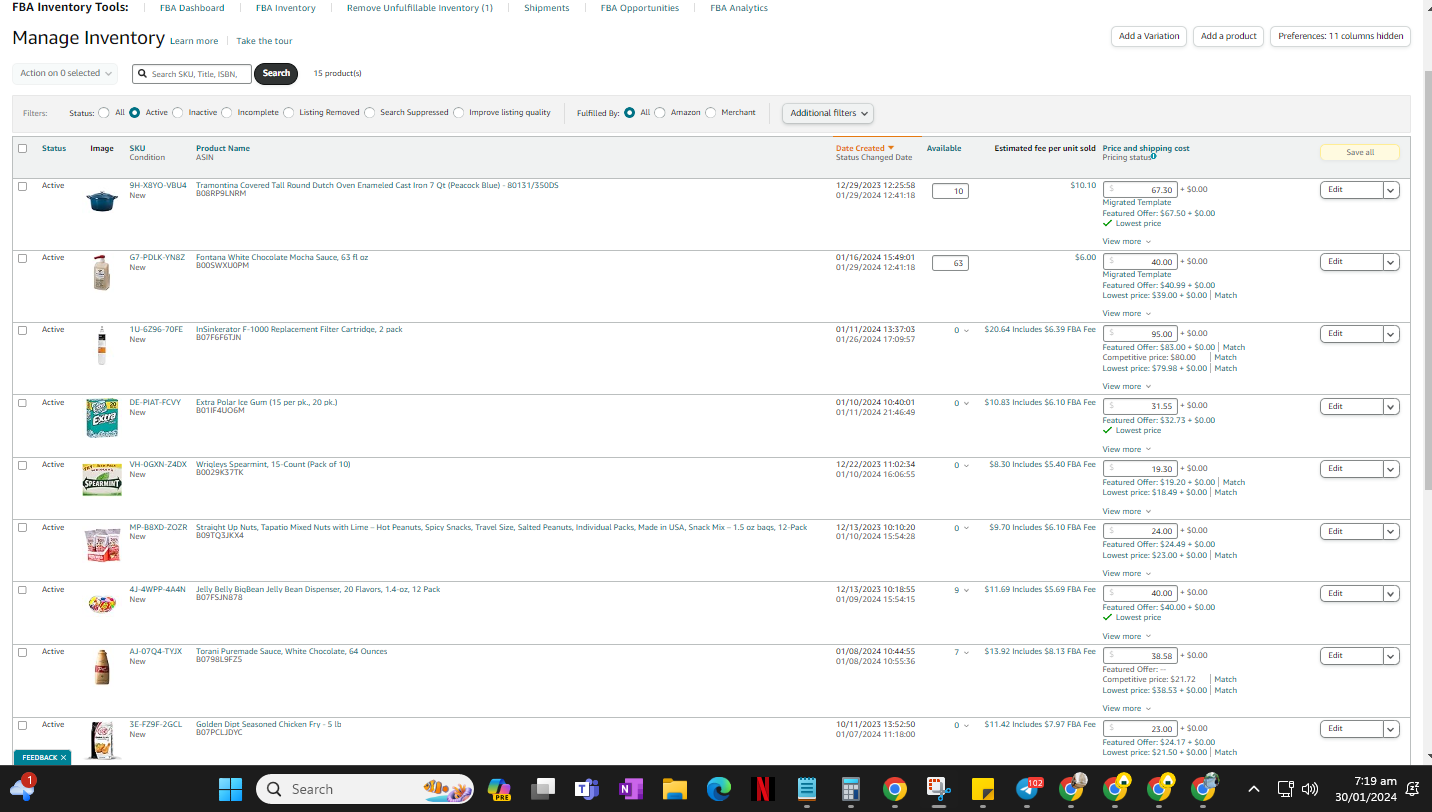Open File Explorer from the taskbar

click(674, 789)
